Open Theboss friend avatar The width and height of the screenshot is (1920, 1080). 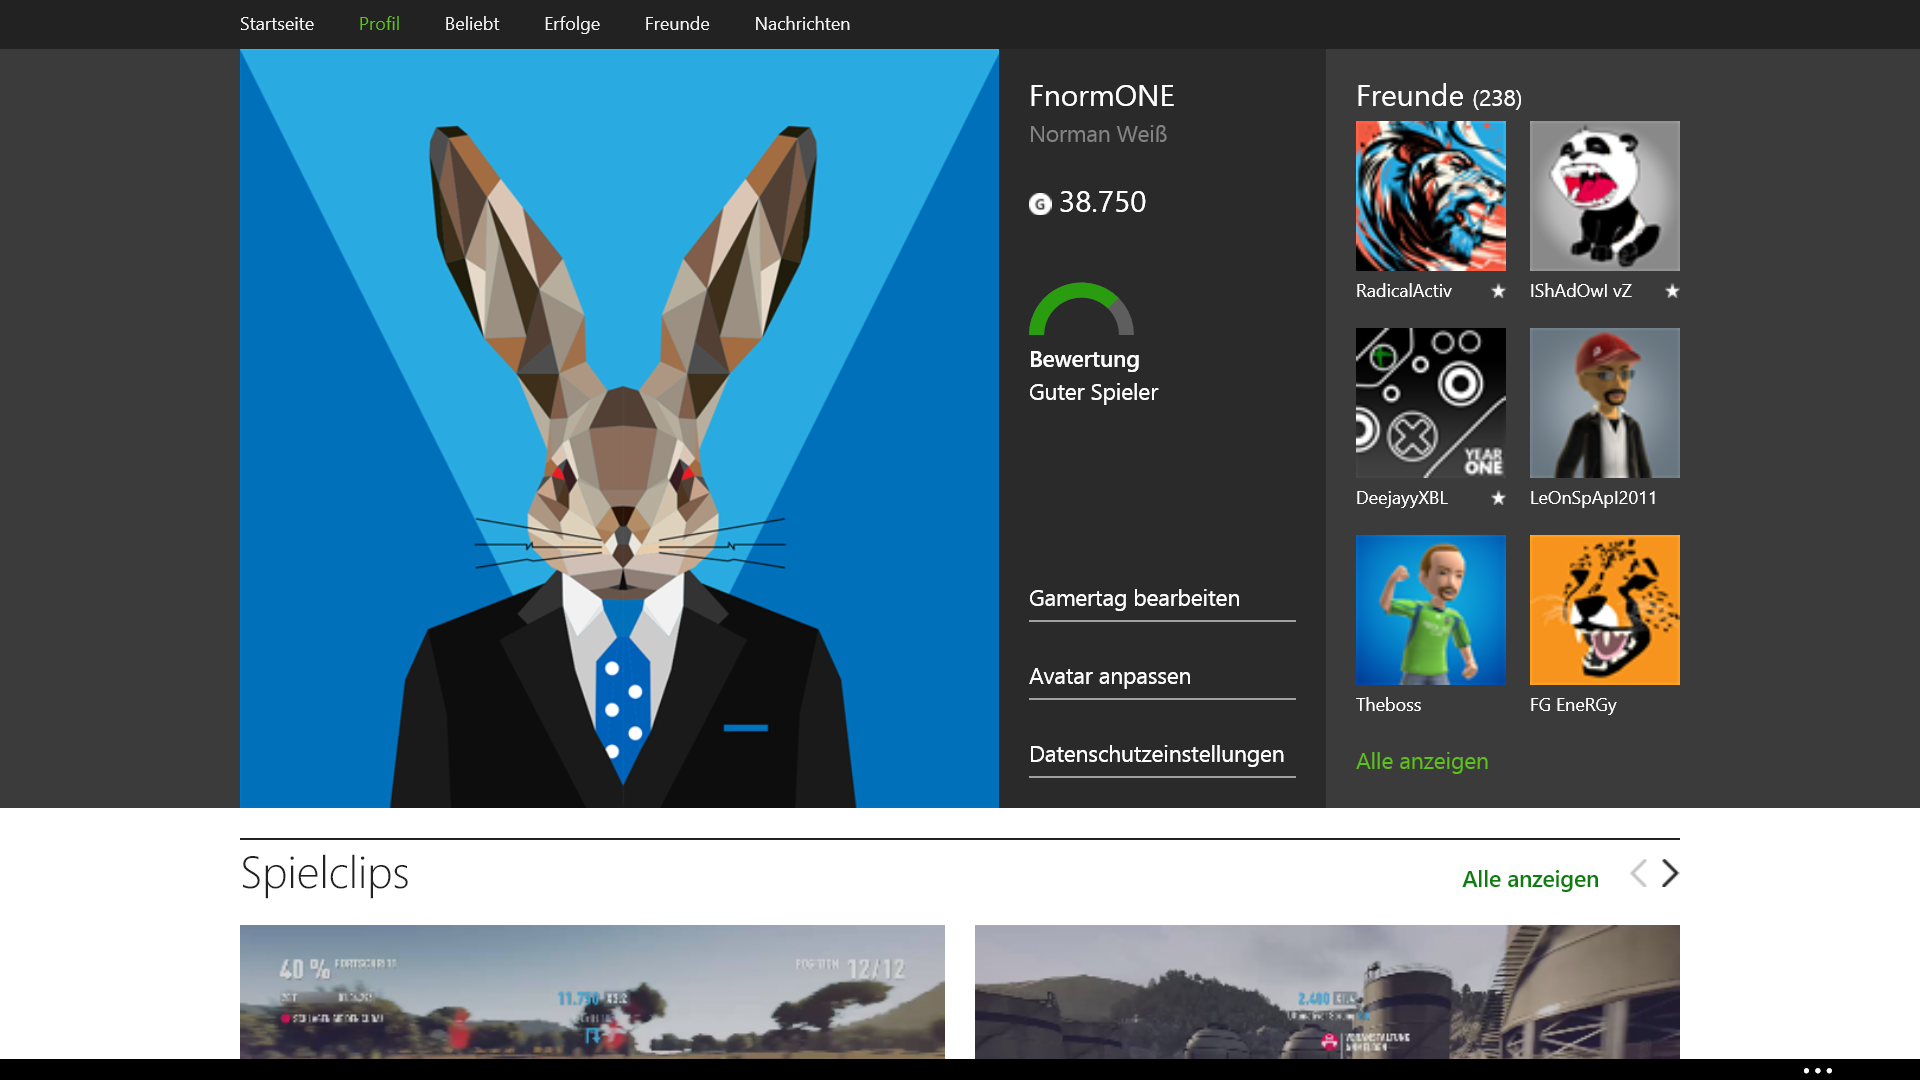(1430, 610)
